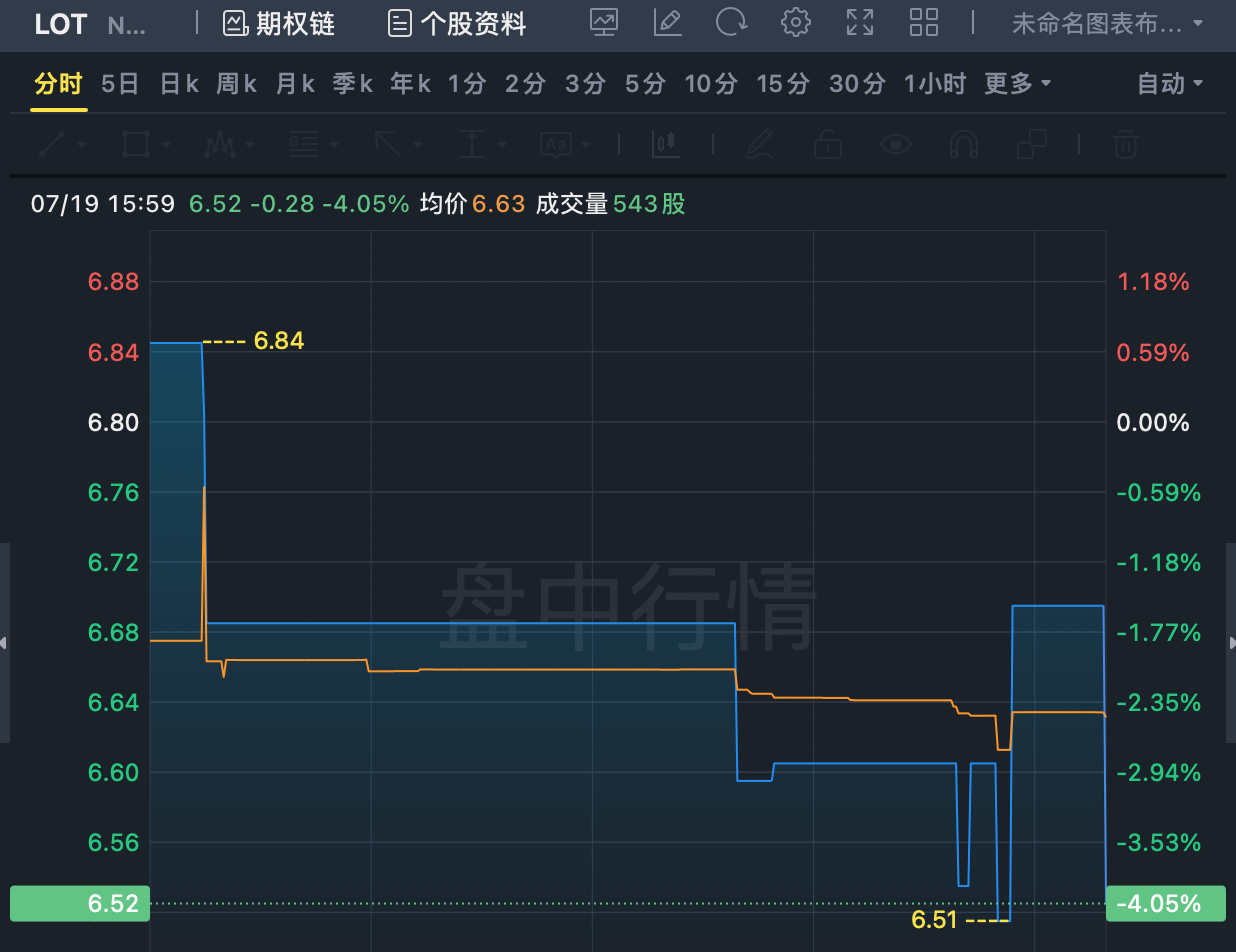Viewport: 1236px width, 952px height.
Task: Click the LOT ticker symbol
Action: coord(61,24)
